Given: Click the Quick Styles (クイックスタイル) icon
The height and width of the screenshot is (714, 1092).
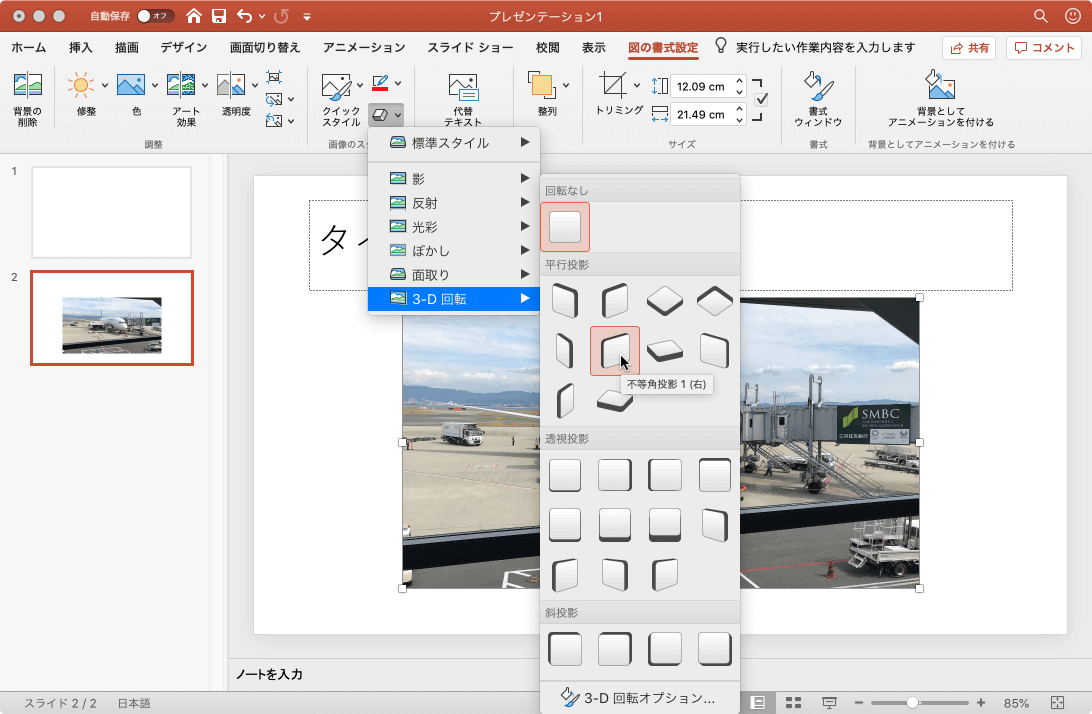Looking at the screenshot, I should [336, 88].
